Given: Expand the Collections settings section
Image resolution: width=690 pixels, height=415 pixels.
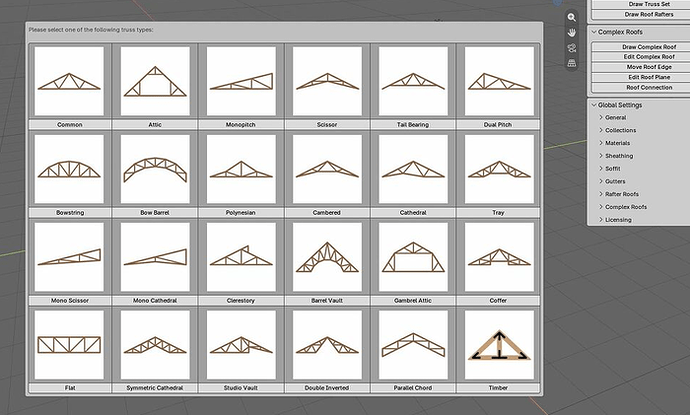Looking at the screenshot, I should 601,130.
